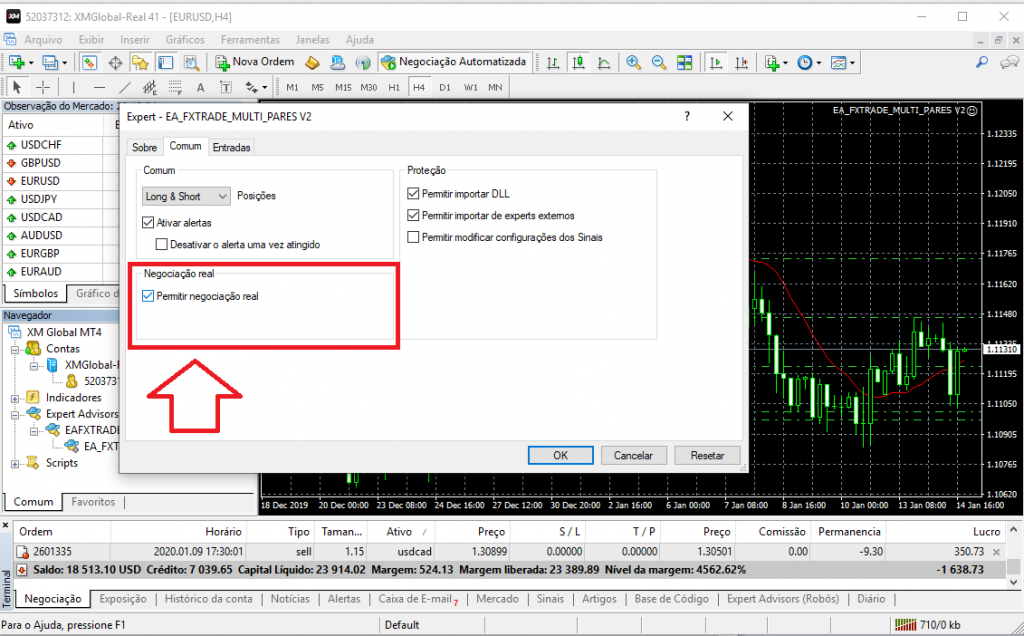This screenshot has height=636, width=1024.
Task: Toggle Permitir negociação real checkbox
Action: click(148, 296)
